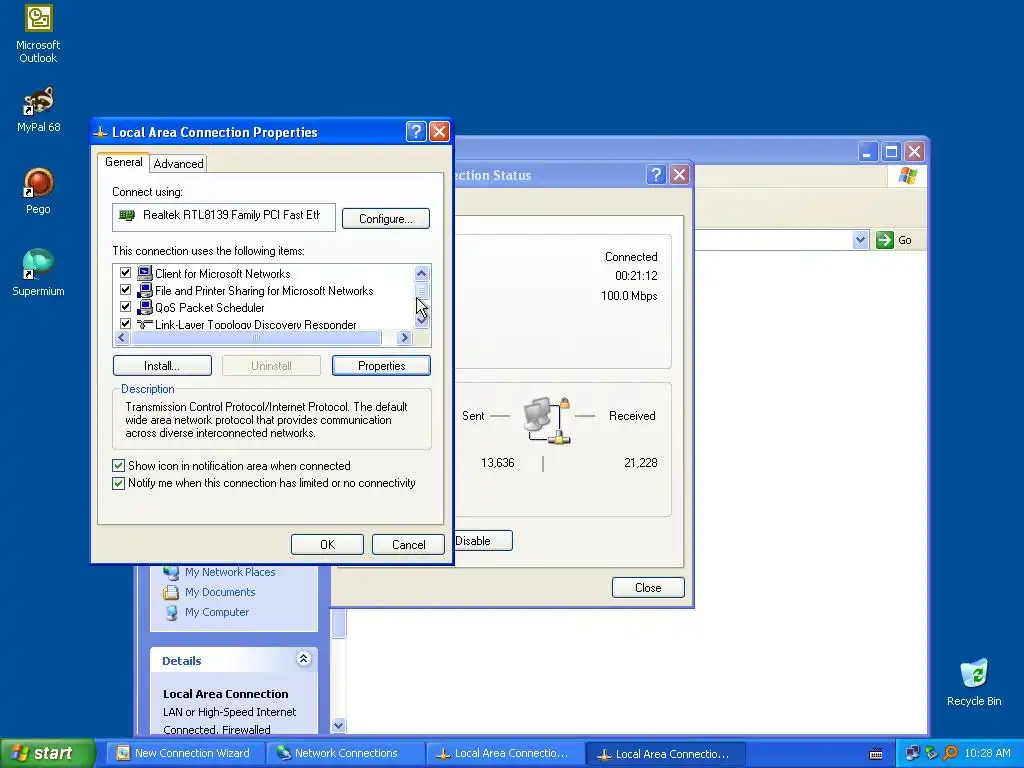Screen dimensions: 1024x768
Task: Launch Supermium browser shortcut
Action: pyautogui.click(x=38, y=272)
